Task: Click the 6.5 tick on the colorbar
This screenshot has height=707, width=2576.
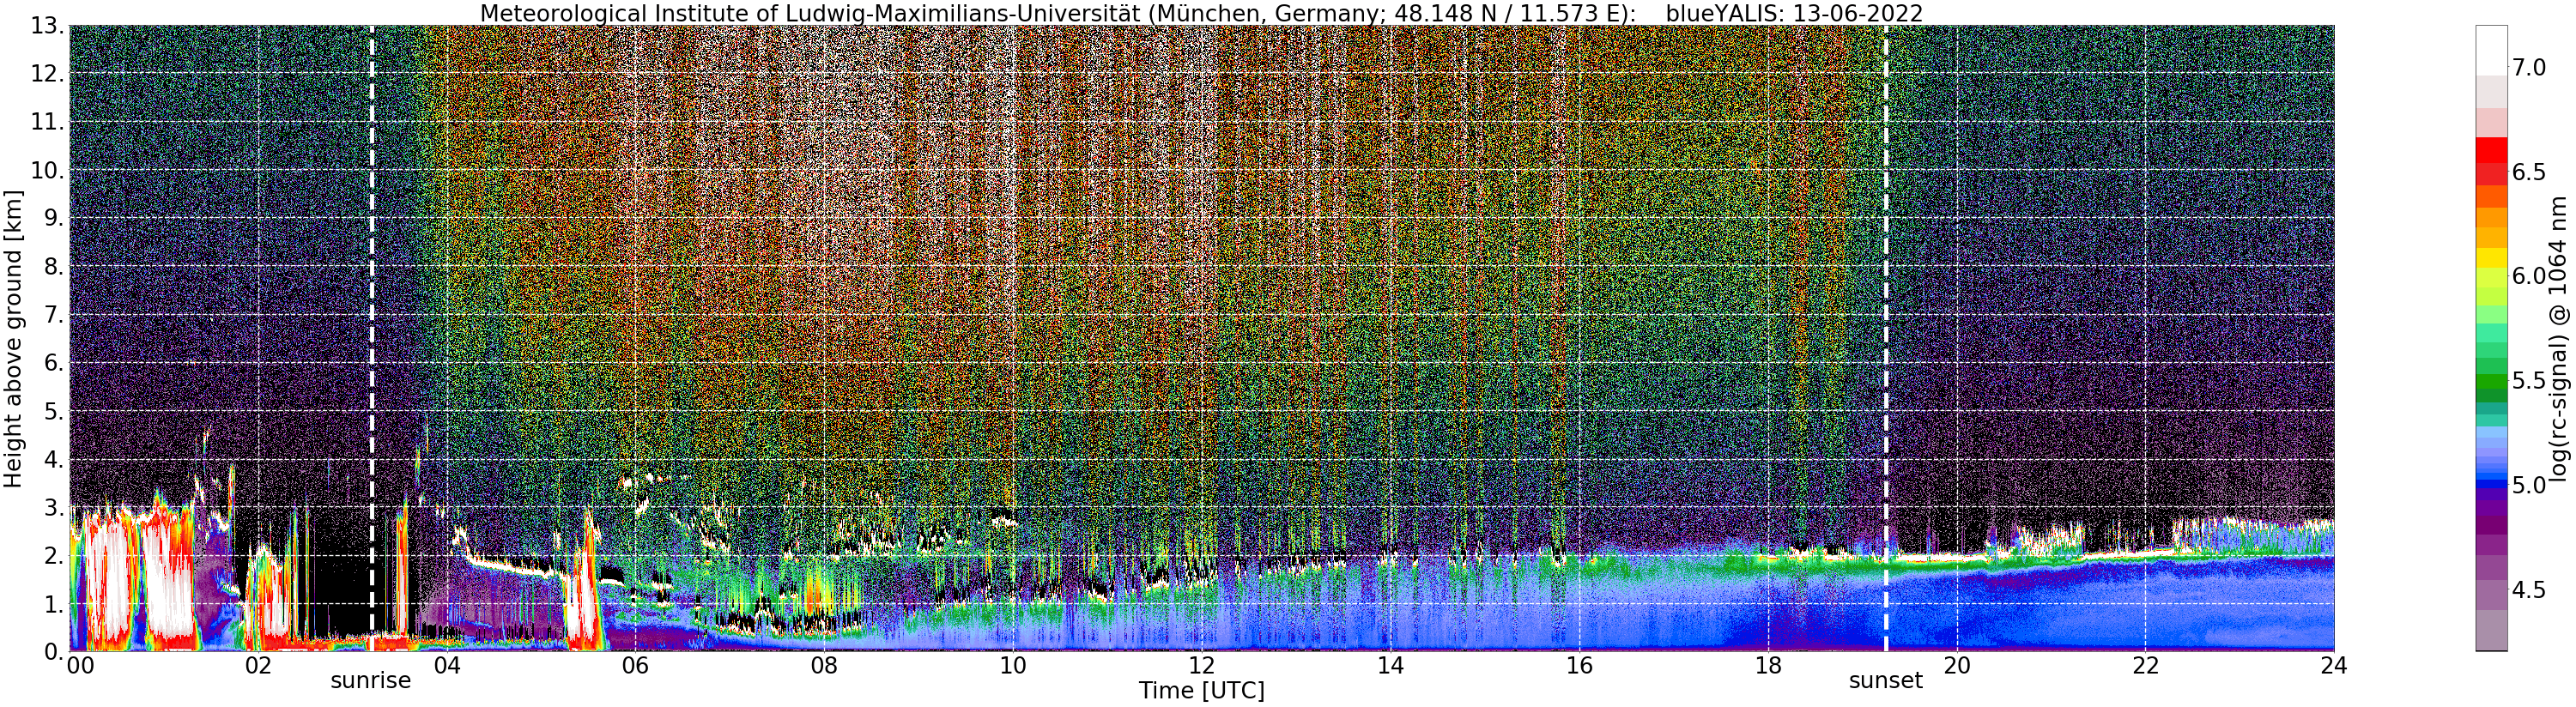Action: coord(2529,172)
